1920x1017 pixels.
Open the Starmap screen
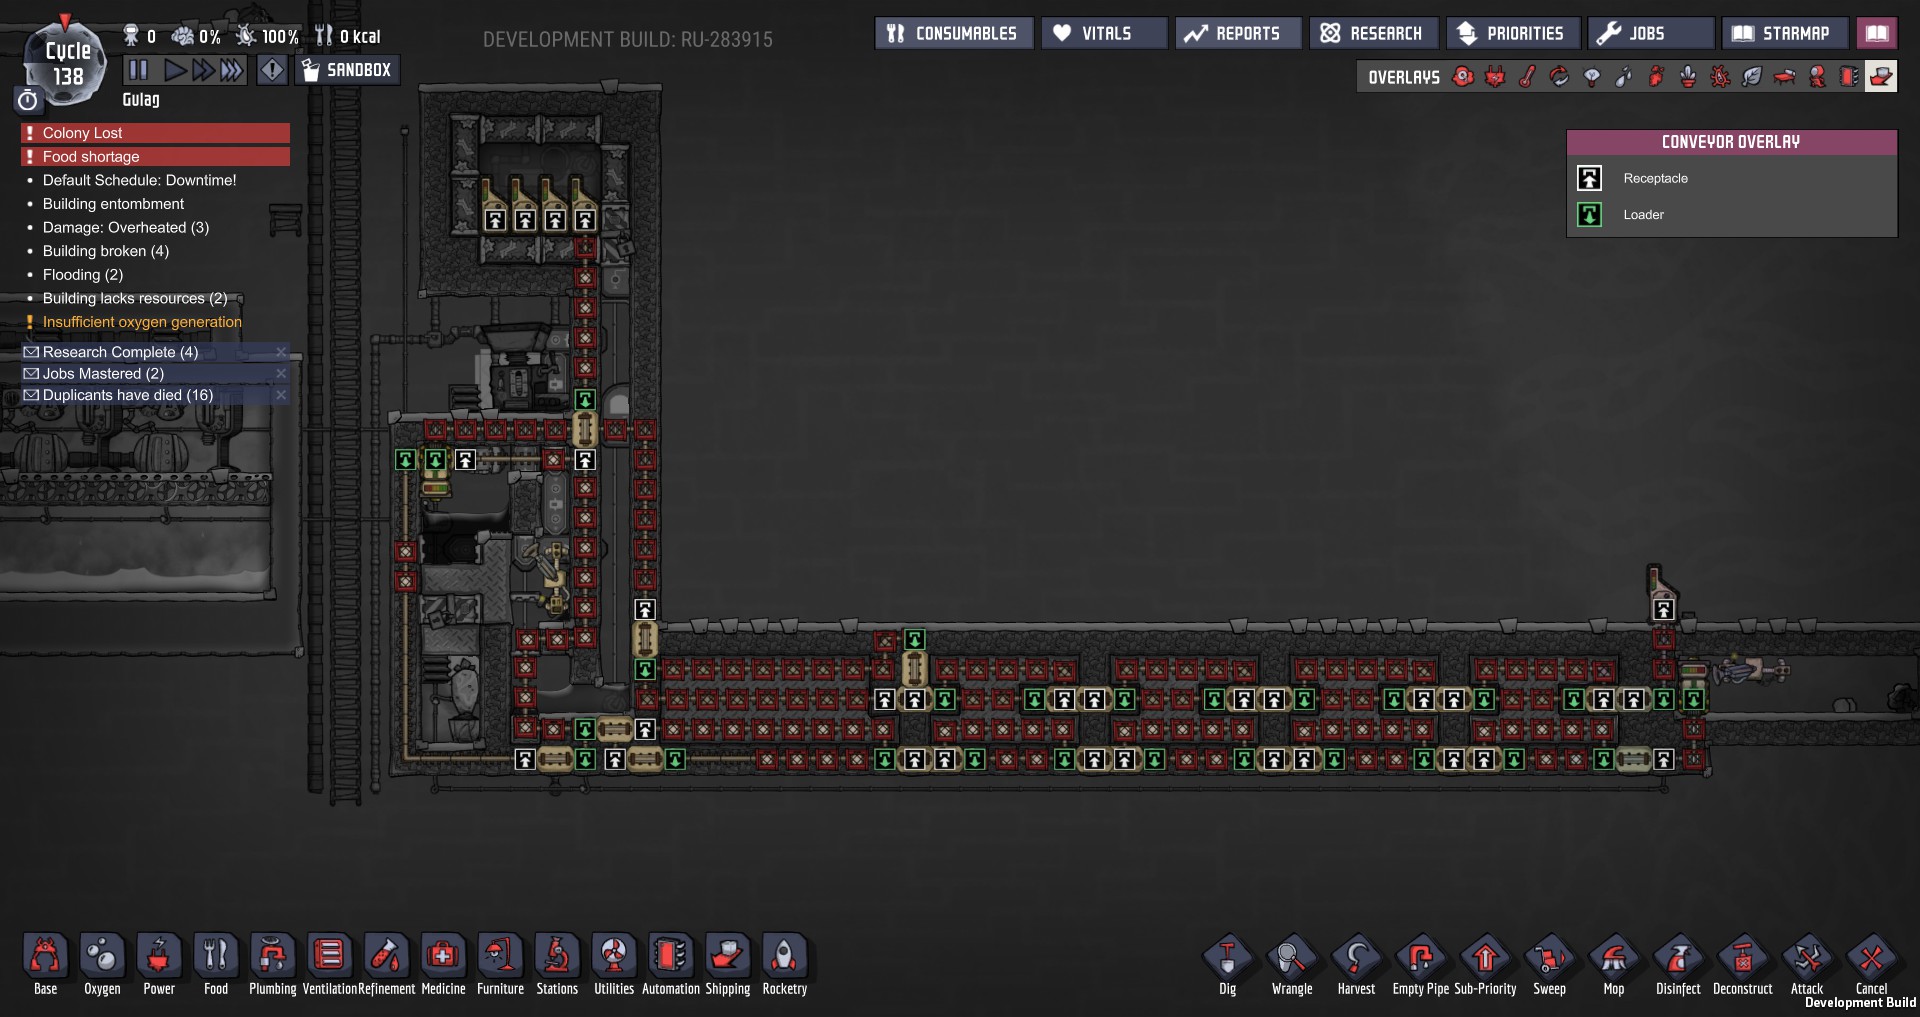click(1783, 33)
